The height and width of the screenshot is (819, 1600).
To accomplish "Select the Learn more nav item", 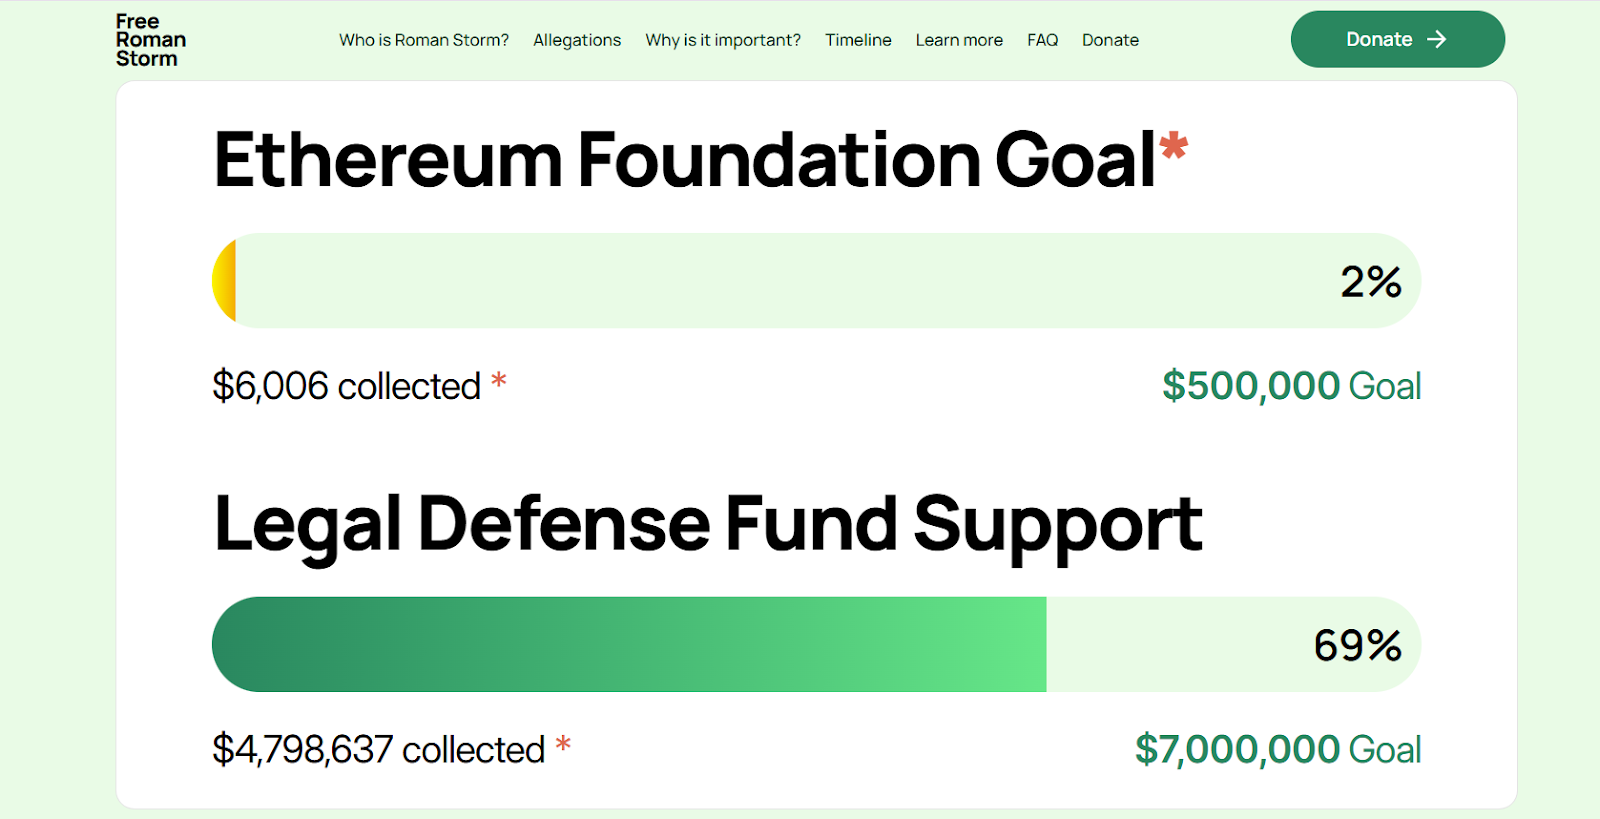I will (959, 40).
